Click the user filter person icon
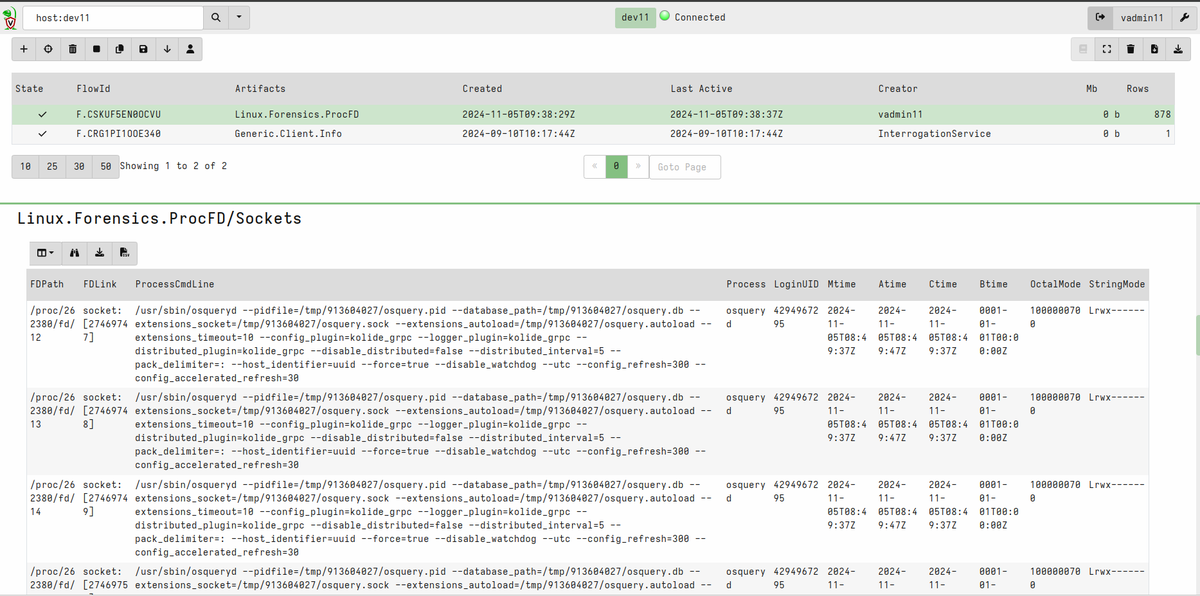 tap(190, 48)
